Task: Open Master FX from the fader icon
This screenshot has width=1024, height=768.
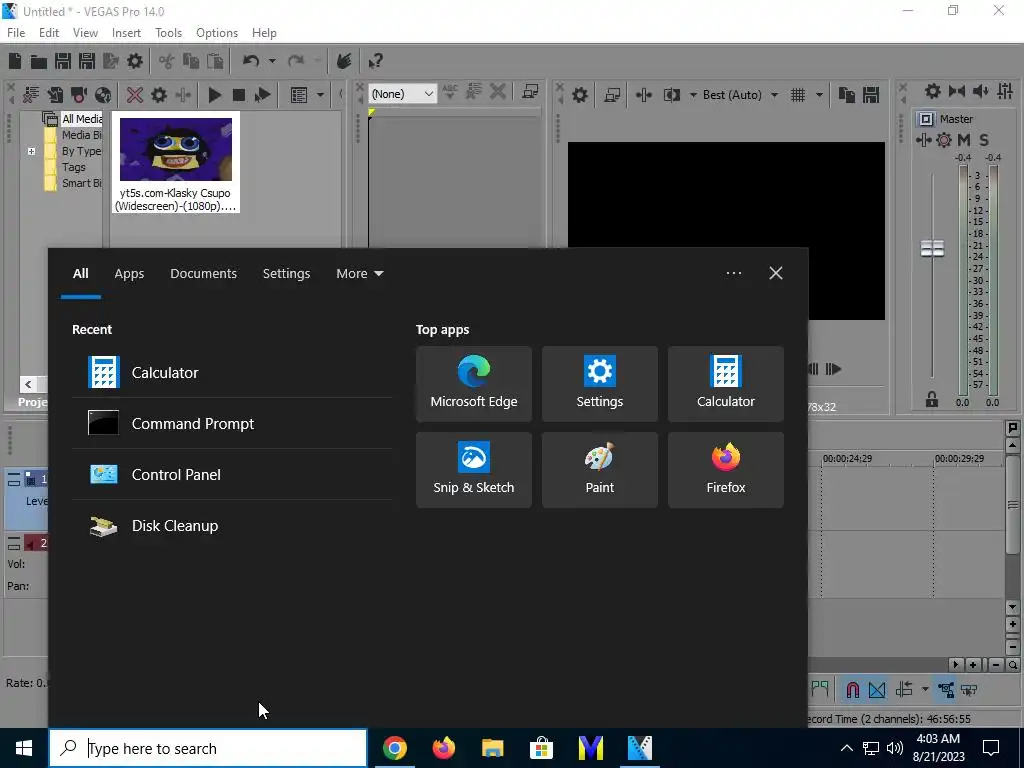Action: click(923, 140)
